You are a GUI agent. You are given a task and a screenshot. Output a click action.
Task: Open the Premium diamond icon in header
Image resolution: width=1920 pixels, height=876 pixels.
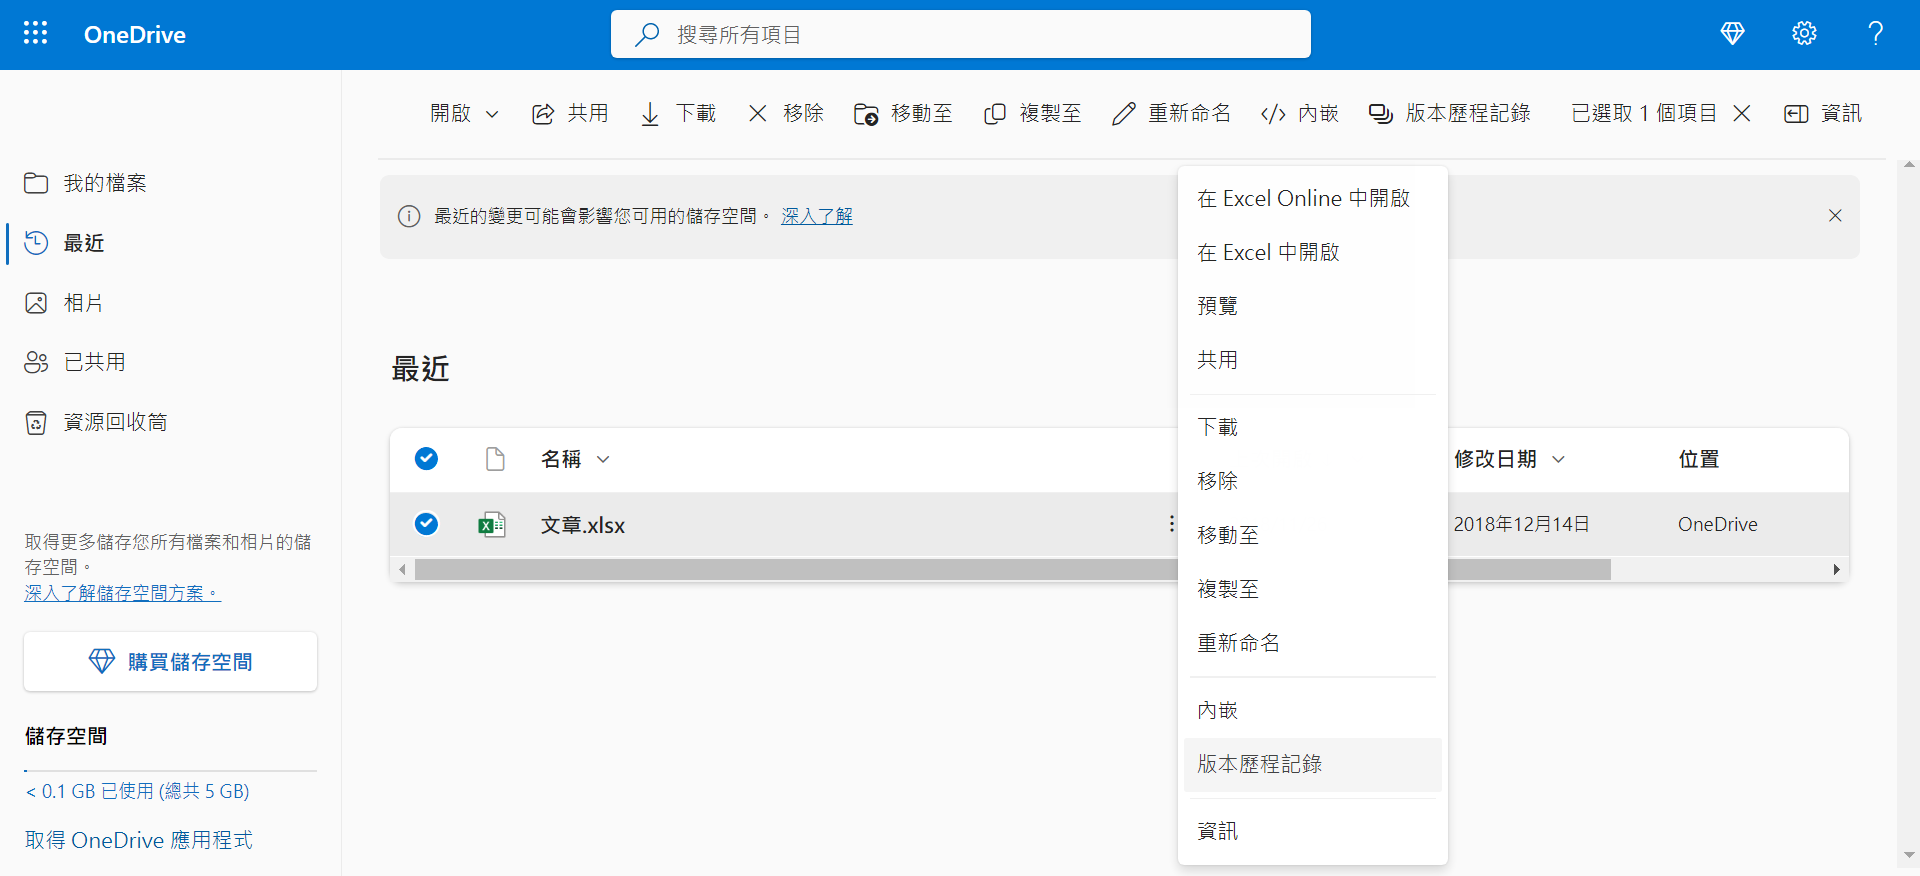1732,34
